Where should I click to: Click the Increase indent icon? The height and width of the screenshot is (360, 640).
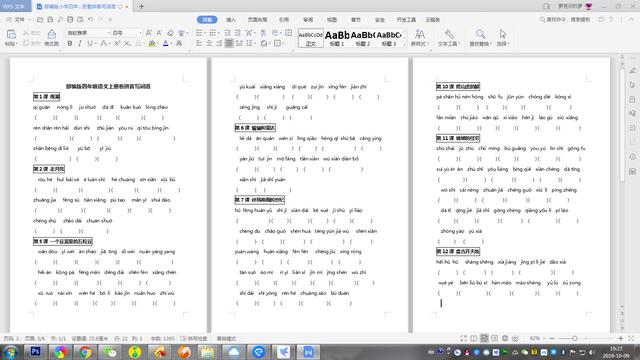[238, 33]
